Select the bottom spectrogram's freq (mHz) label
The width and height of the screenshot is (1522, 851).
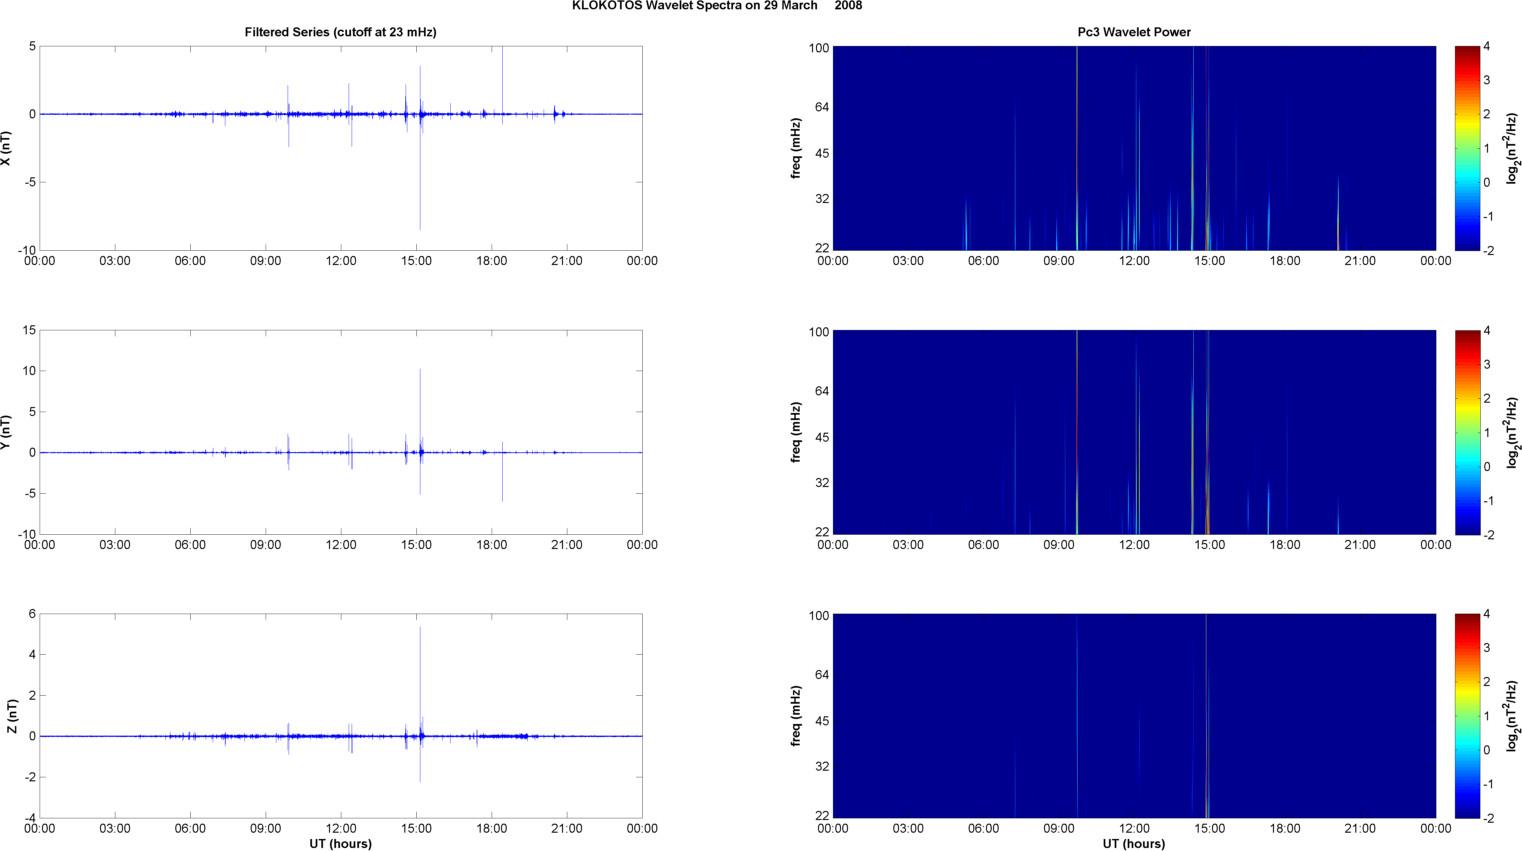[x=796, y=716]
